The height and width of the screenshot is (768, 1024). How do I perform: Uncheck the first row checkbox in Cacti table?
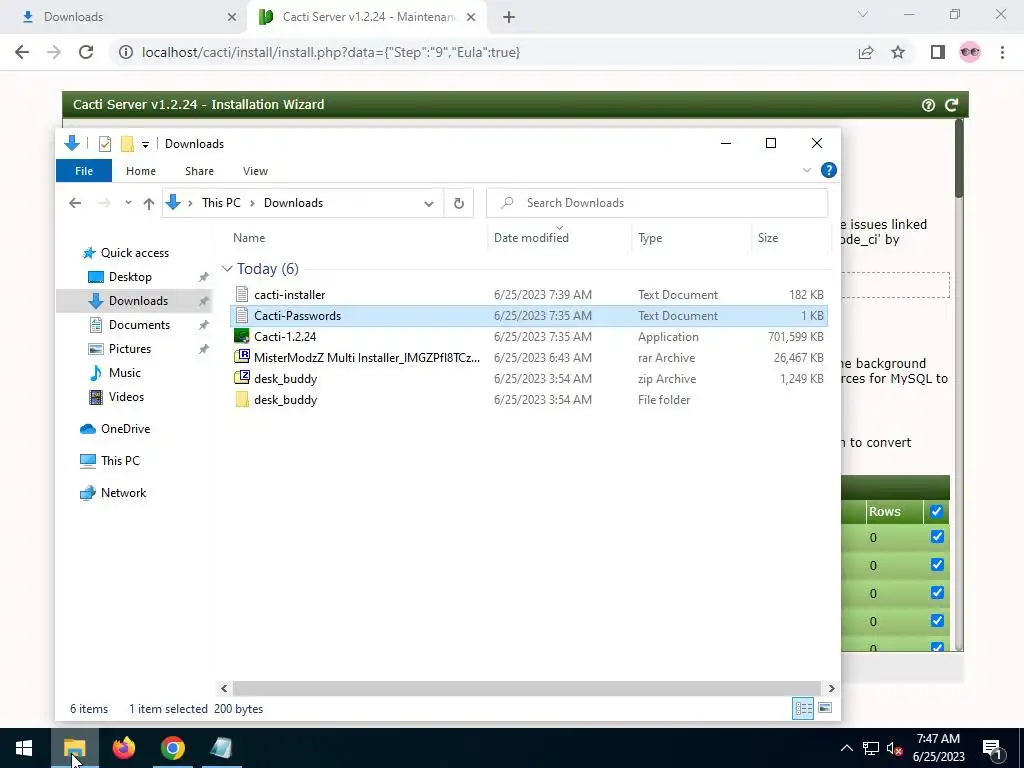click(x=937, y=537)
